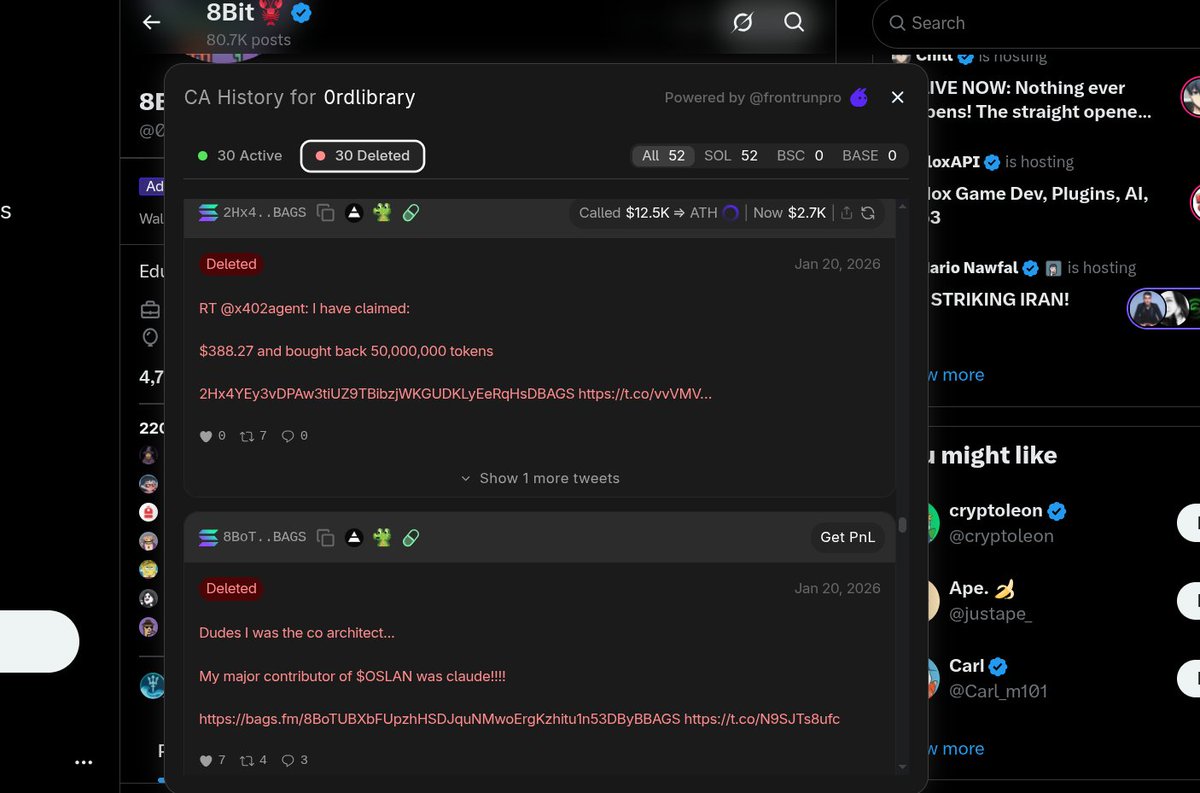Click retweet count 7 on x402agent post

click(253, 436)
